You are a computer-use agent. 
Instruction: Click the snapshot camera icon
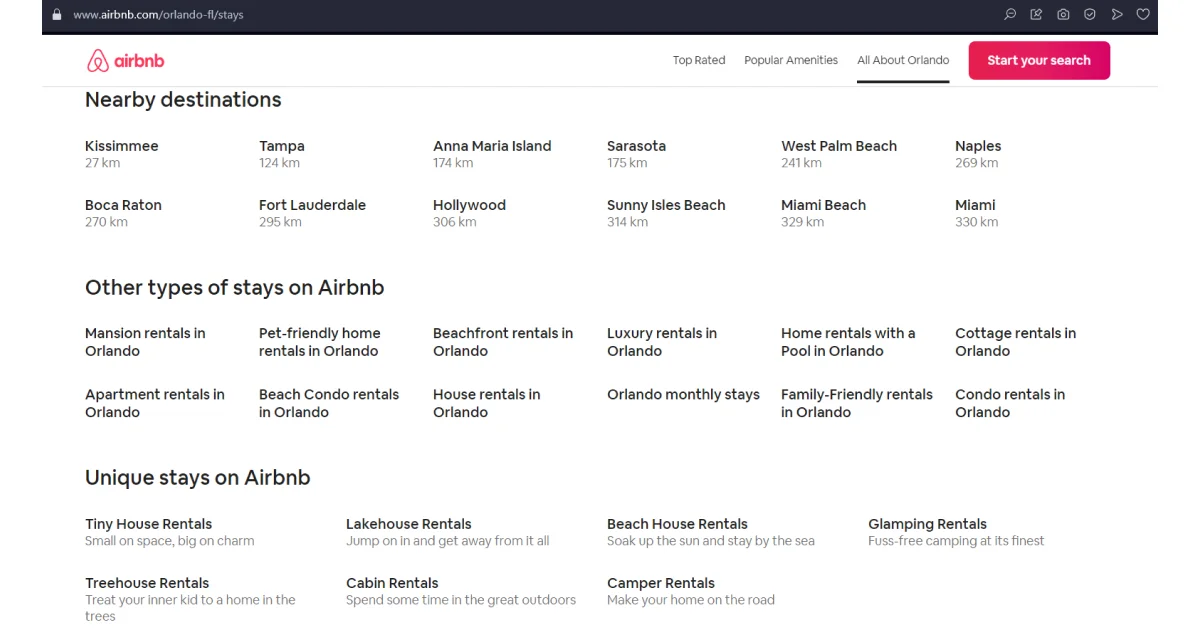point(1063,15)
